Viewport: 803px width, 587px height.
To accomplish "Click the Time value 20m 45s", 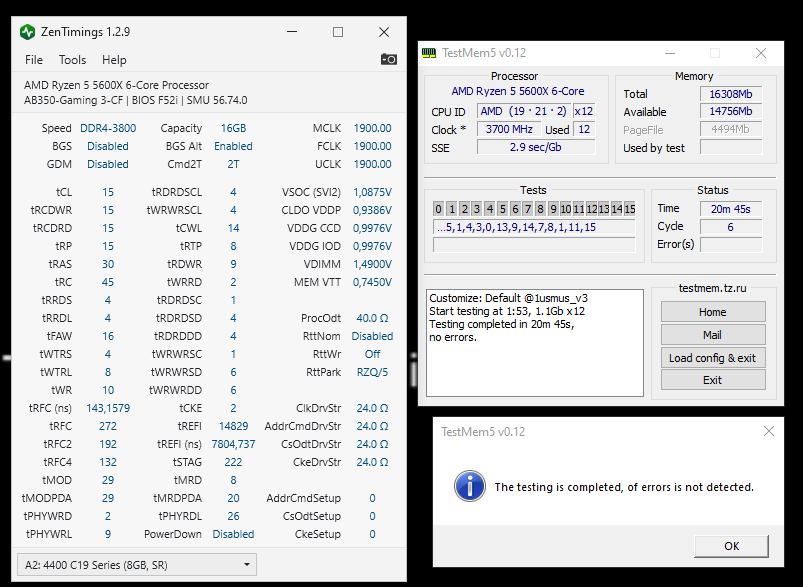I will (x=731, y=208).
